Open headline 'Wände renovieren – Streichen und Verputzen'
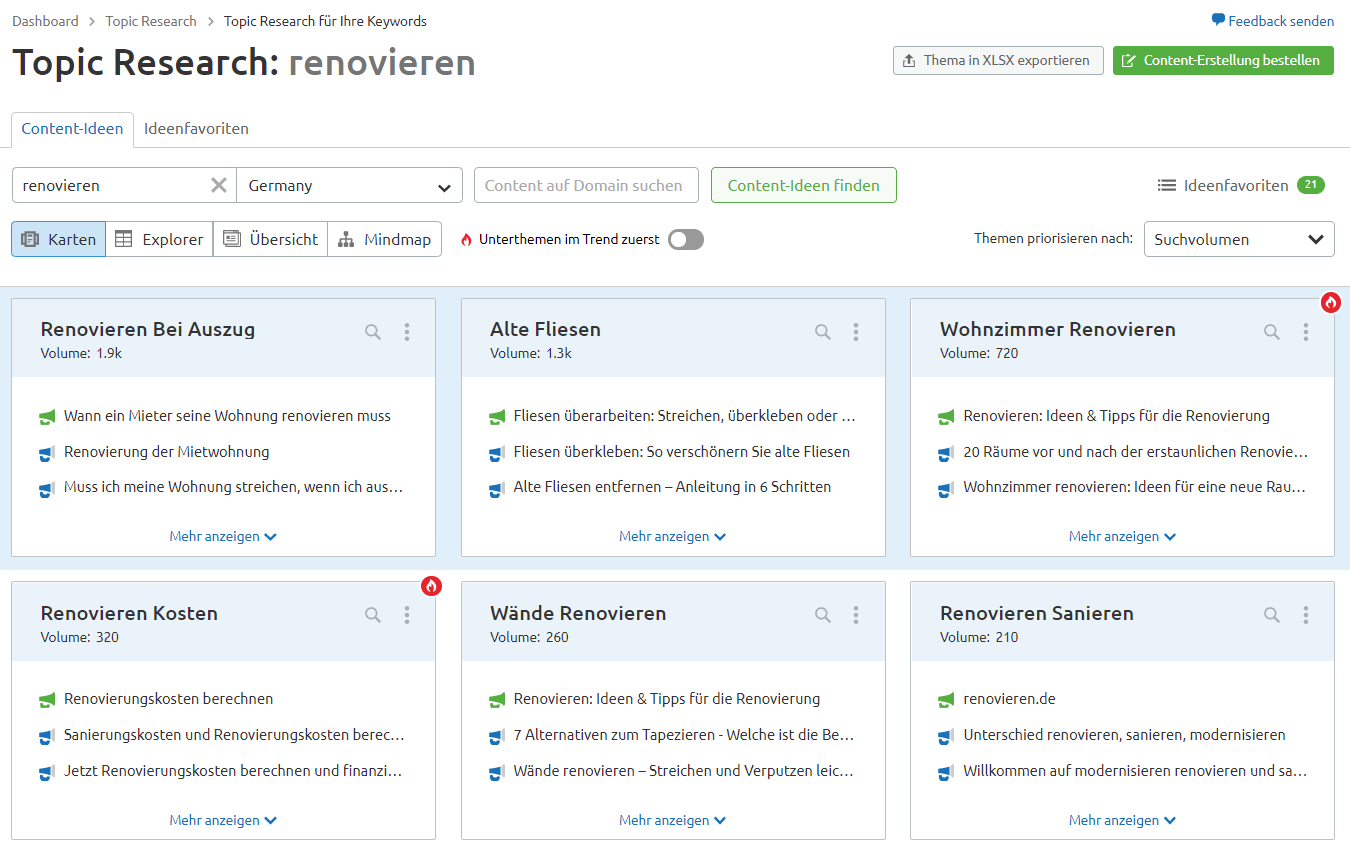The height and width of the screenshot is (848, 1350). coord(684,771)
